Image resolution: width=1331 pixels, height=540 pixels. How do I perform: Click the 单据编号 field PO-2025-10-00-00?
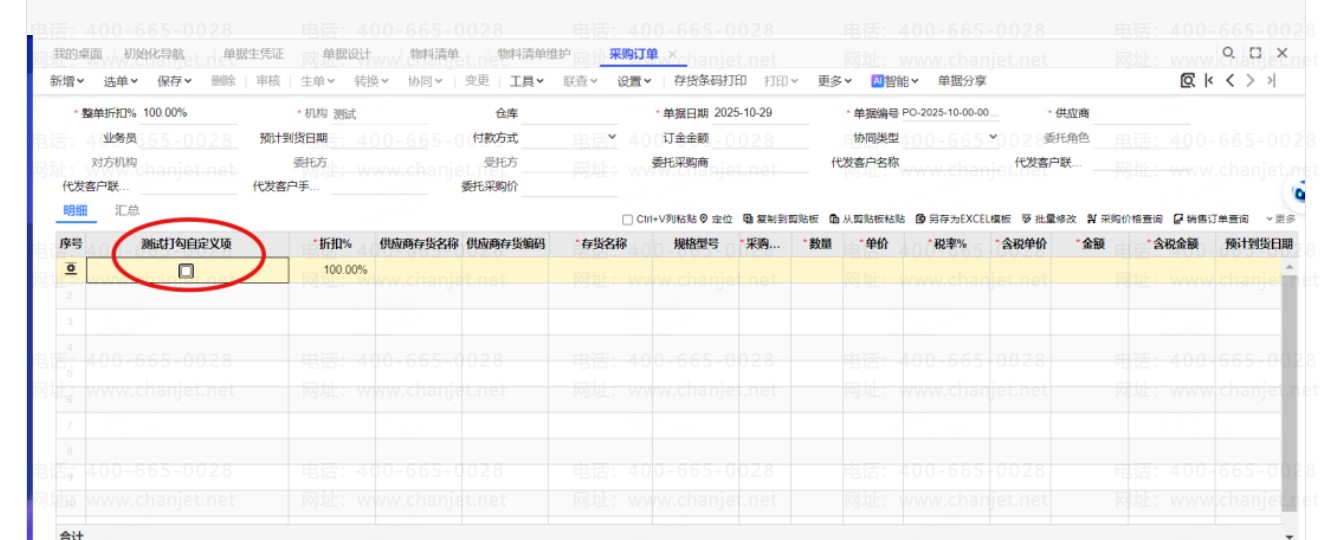click(x=951, y=113)
